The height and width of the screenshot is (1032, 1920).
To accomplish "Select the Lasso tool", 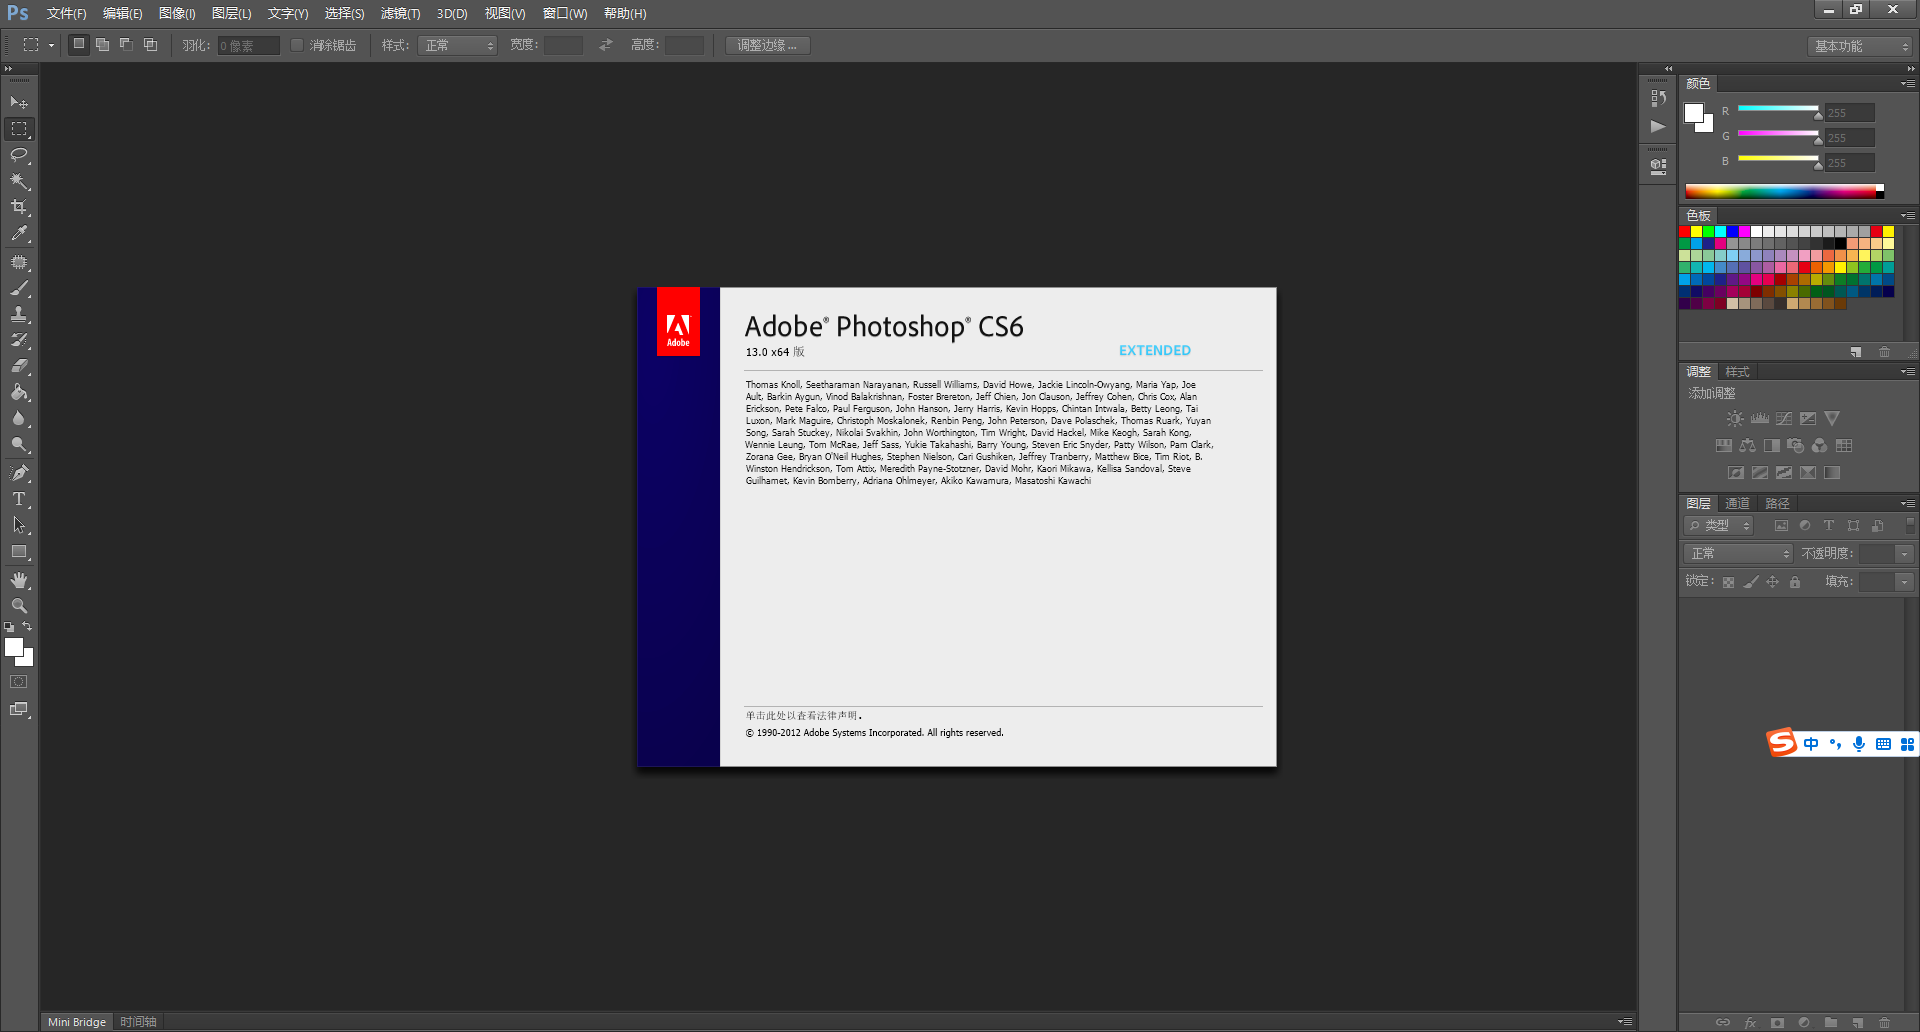I will [19, 155].
